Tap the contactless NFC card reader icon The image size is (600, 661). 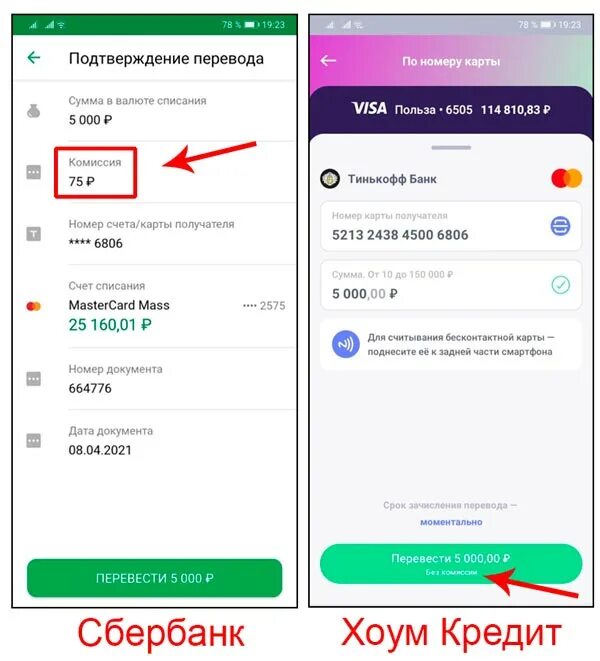pyautogui.click(x=346, y=344)
